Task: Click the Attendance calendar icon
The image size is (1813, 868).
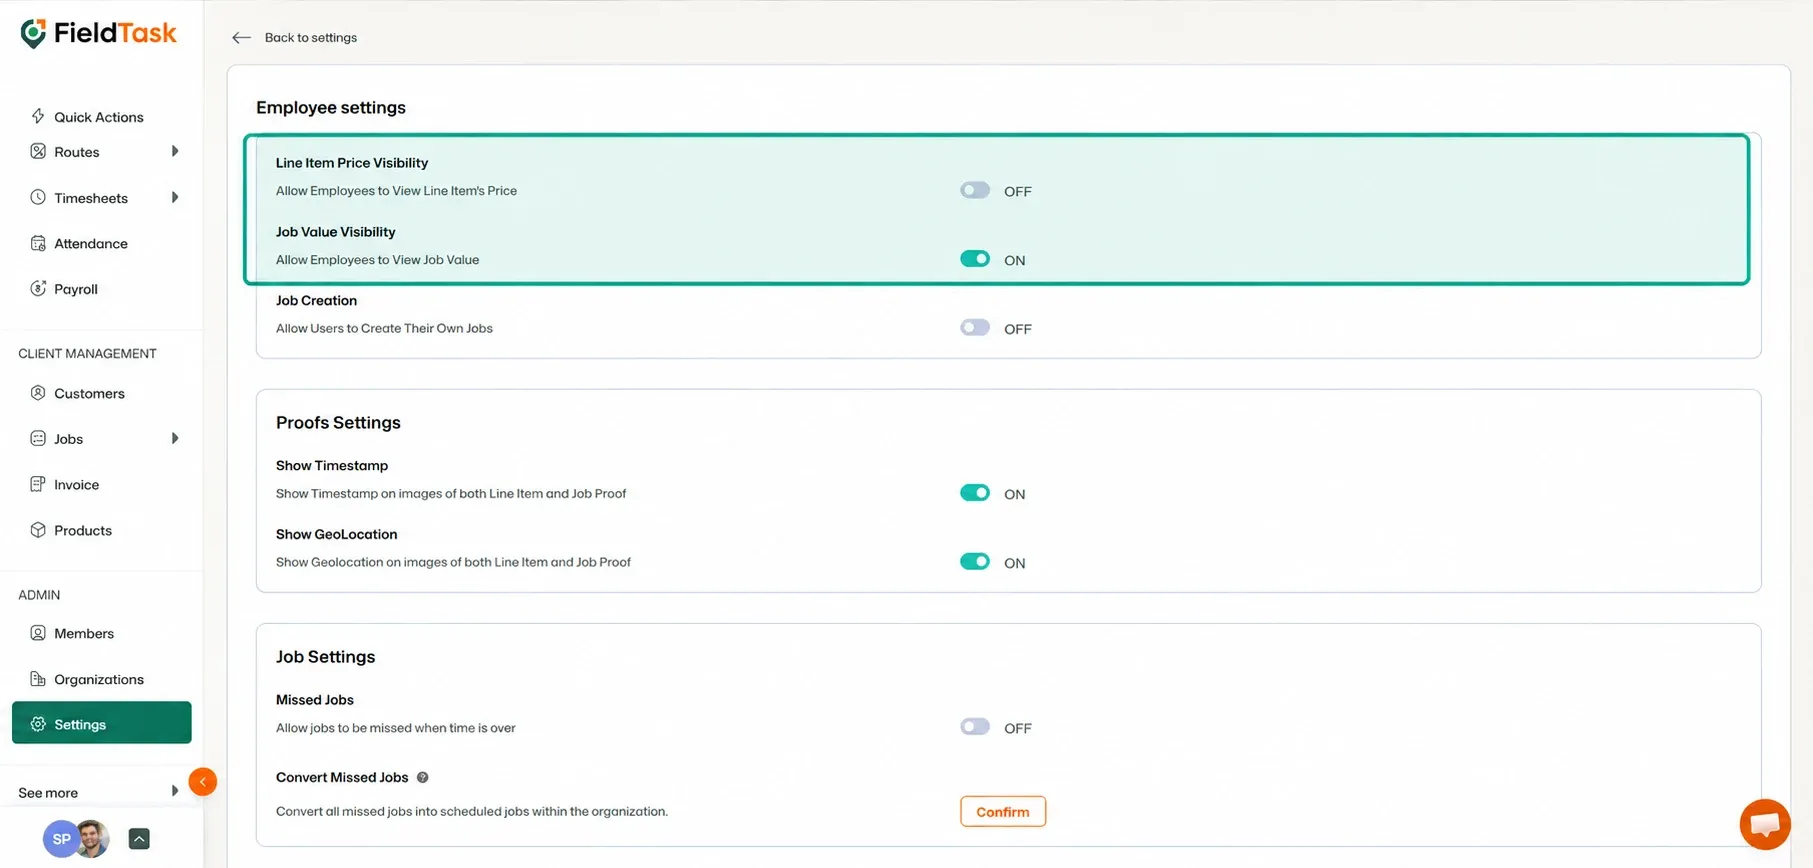Action: coord(38,243)
